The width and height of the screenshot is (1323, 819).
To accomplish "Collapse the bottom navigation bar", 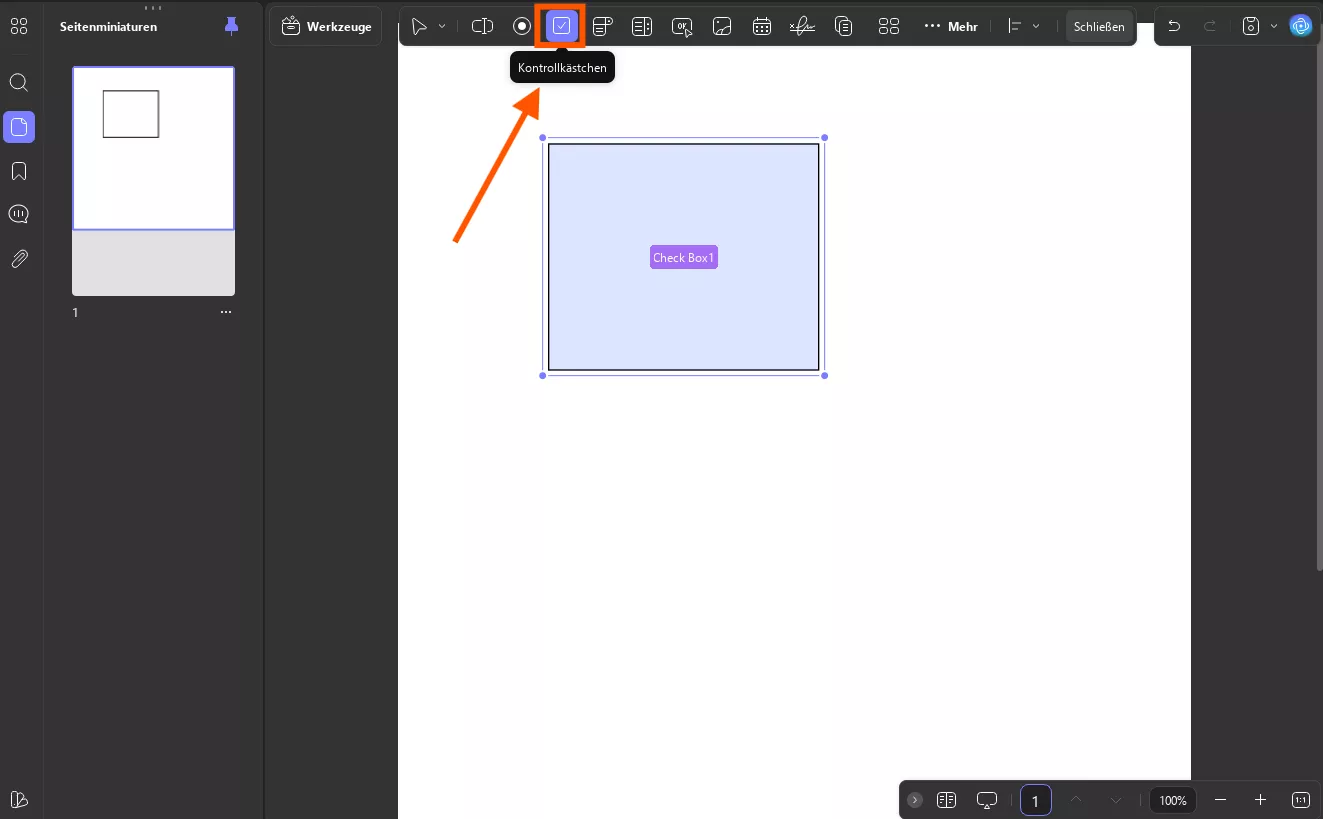I will pos(915,800).
